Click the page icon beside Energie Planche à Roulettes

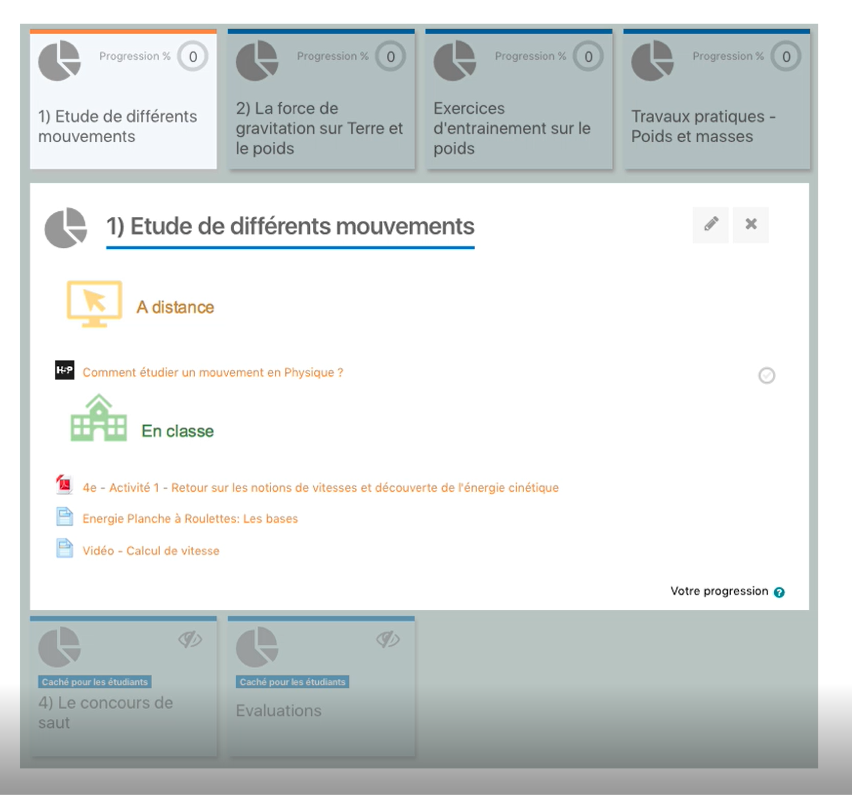click(65, 518)
